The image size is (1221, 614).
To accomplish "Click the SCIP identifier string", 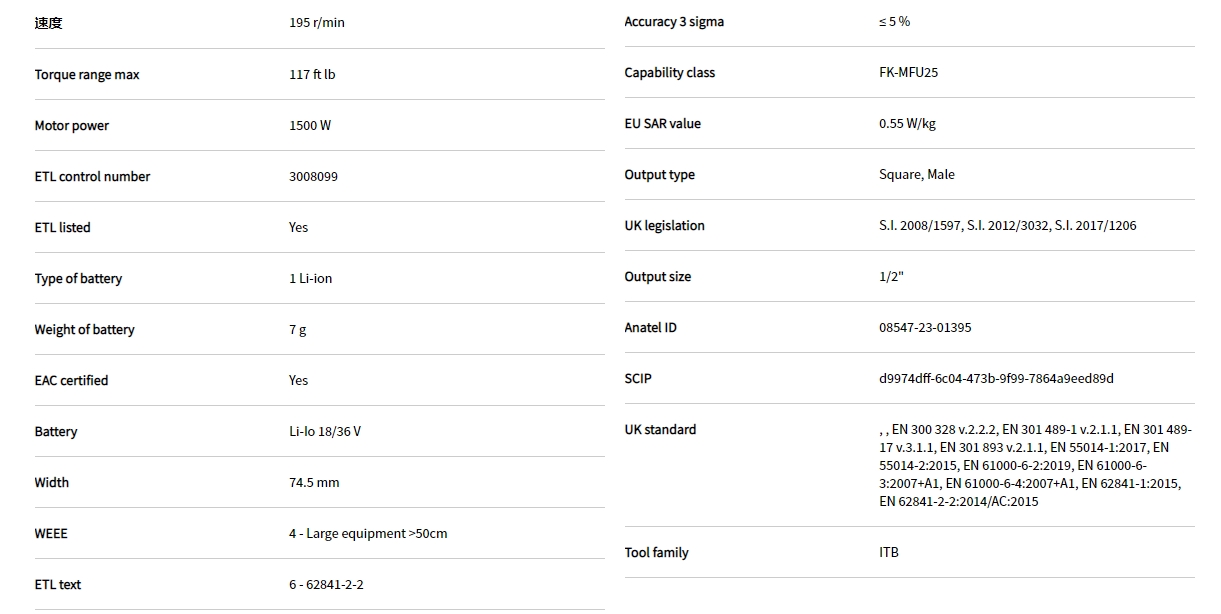I will click(996, 379).
